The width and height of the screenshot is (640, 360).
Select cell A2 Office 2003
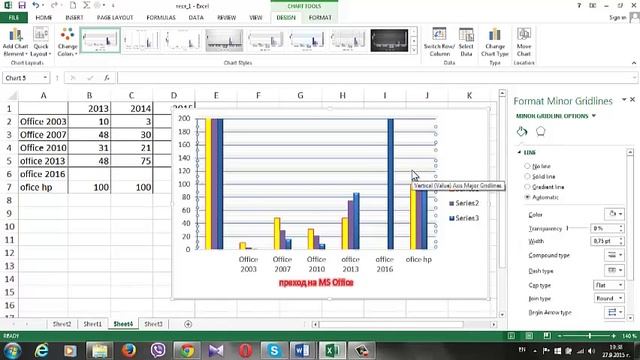click(43, 122)
